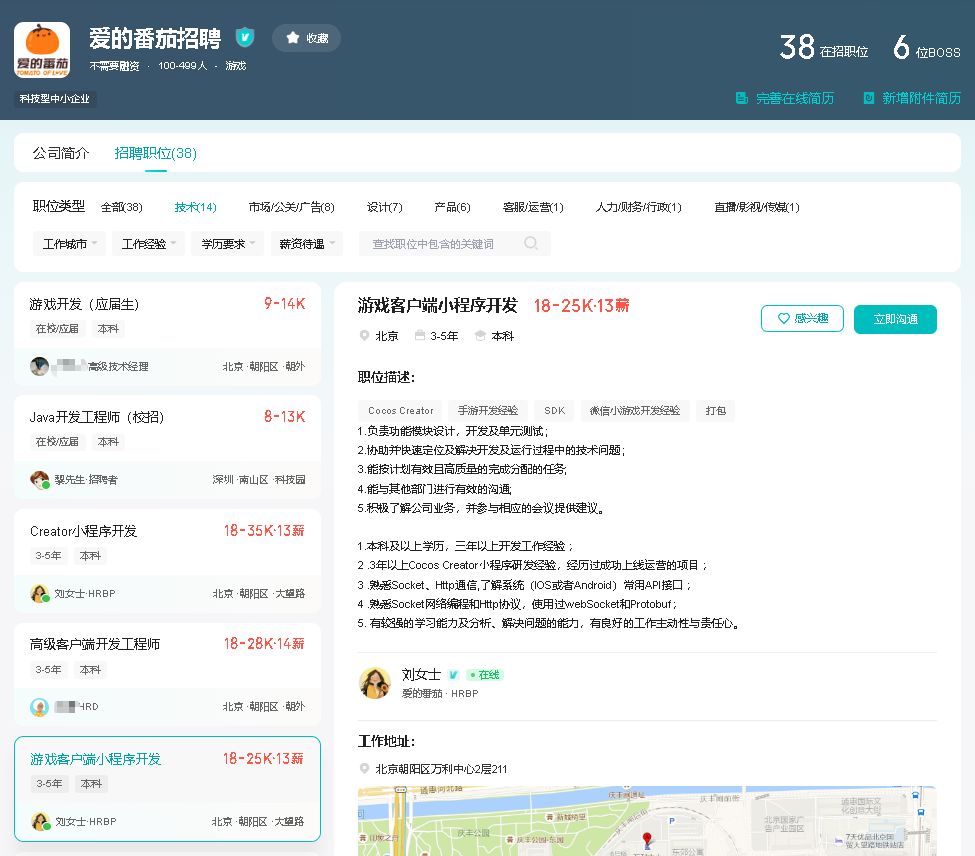The height and width of the screenshot is (856, 975).
Task: Expand the 工作经验 filter dropdown
Action: coord(149,243)
